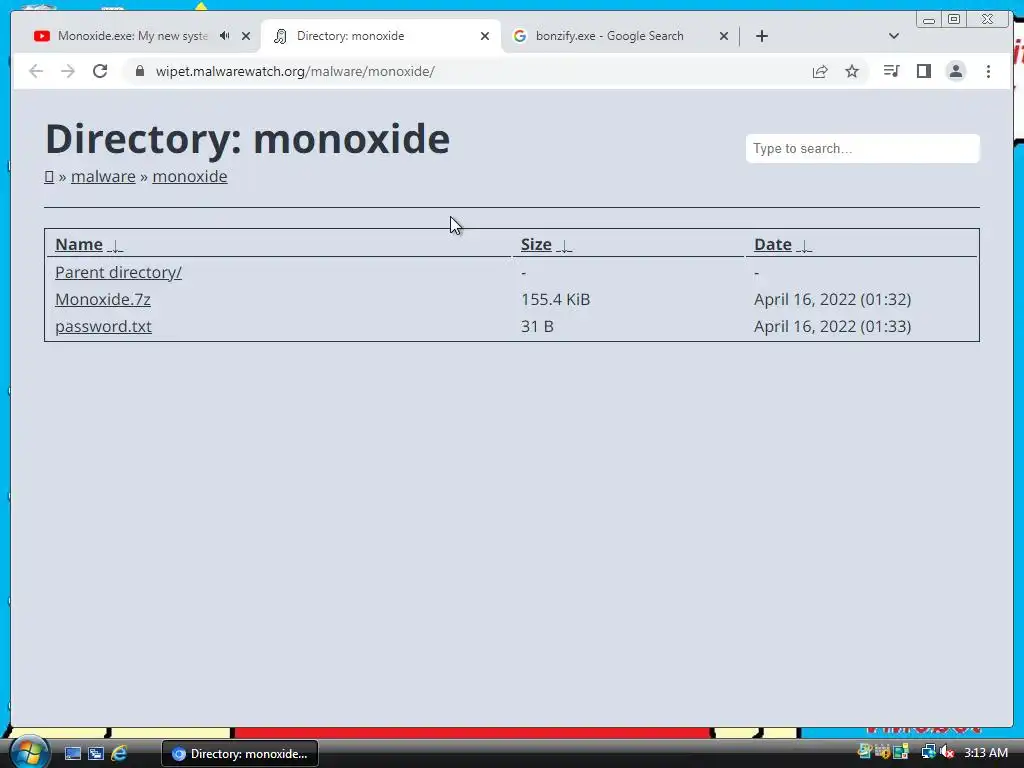Switch to the Monoxide.exe YouTube tab
Image resolution: width=1024 pixels, height=768 pixels.
133,36
